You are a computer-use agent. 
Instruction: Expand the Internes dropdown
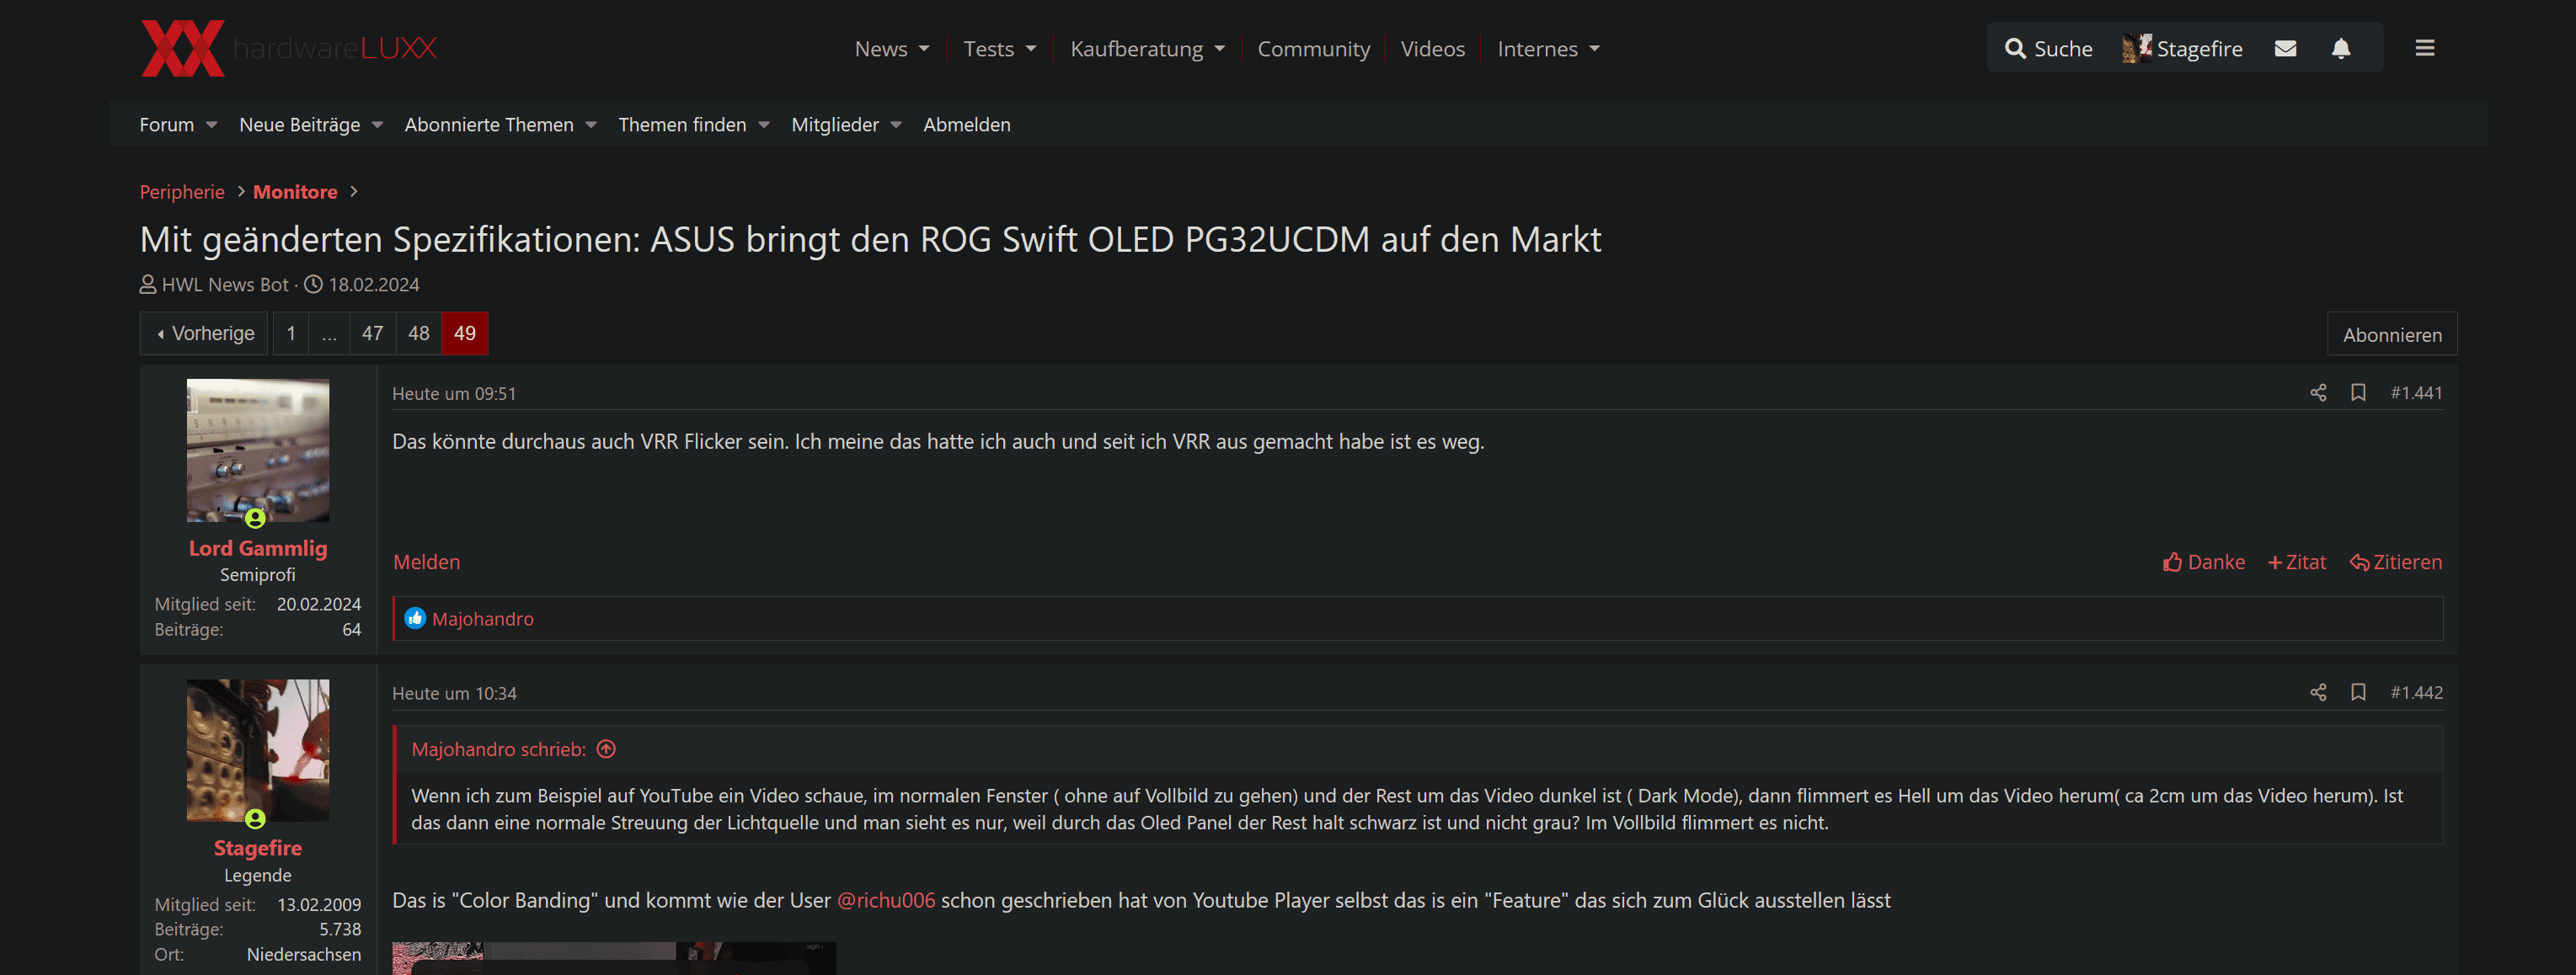point(1594,49)
